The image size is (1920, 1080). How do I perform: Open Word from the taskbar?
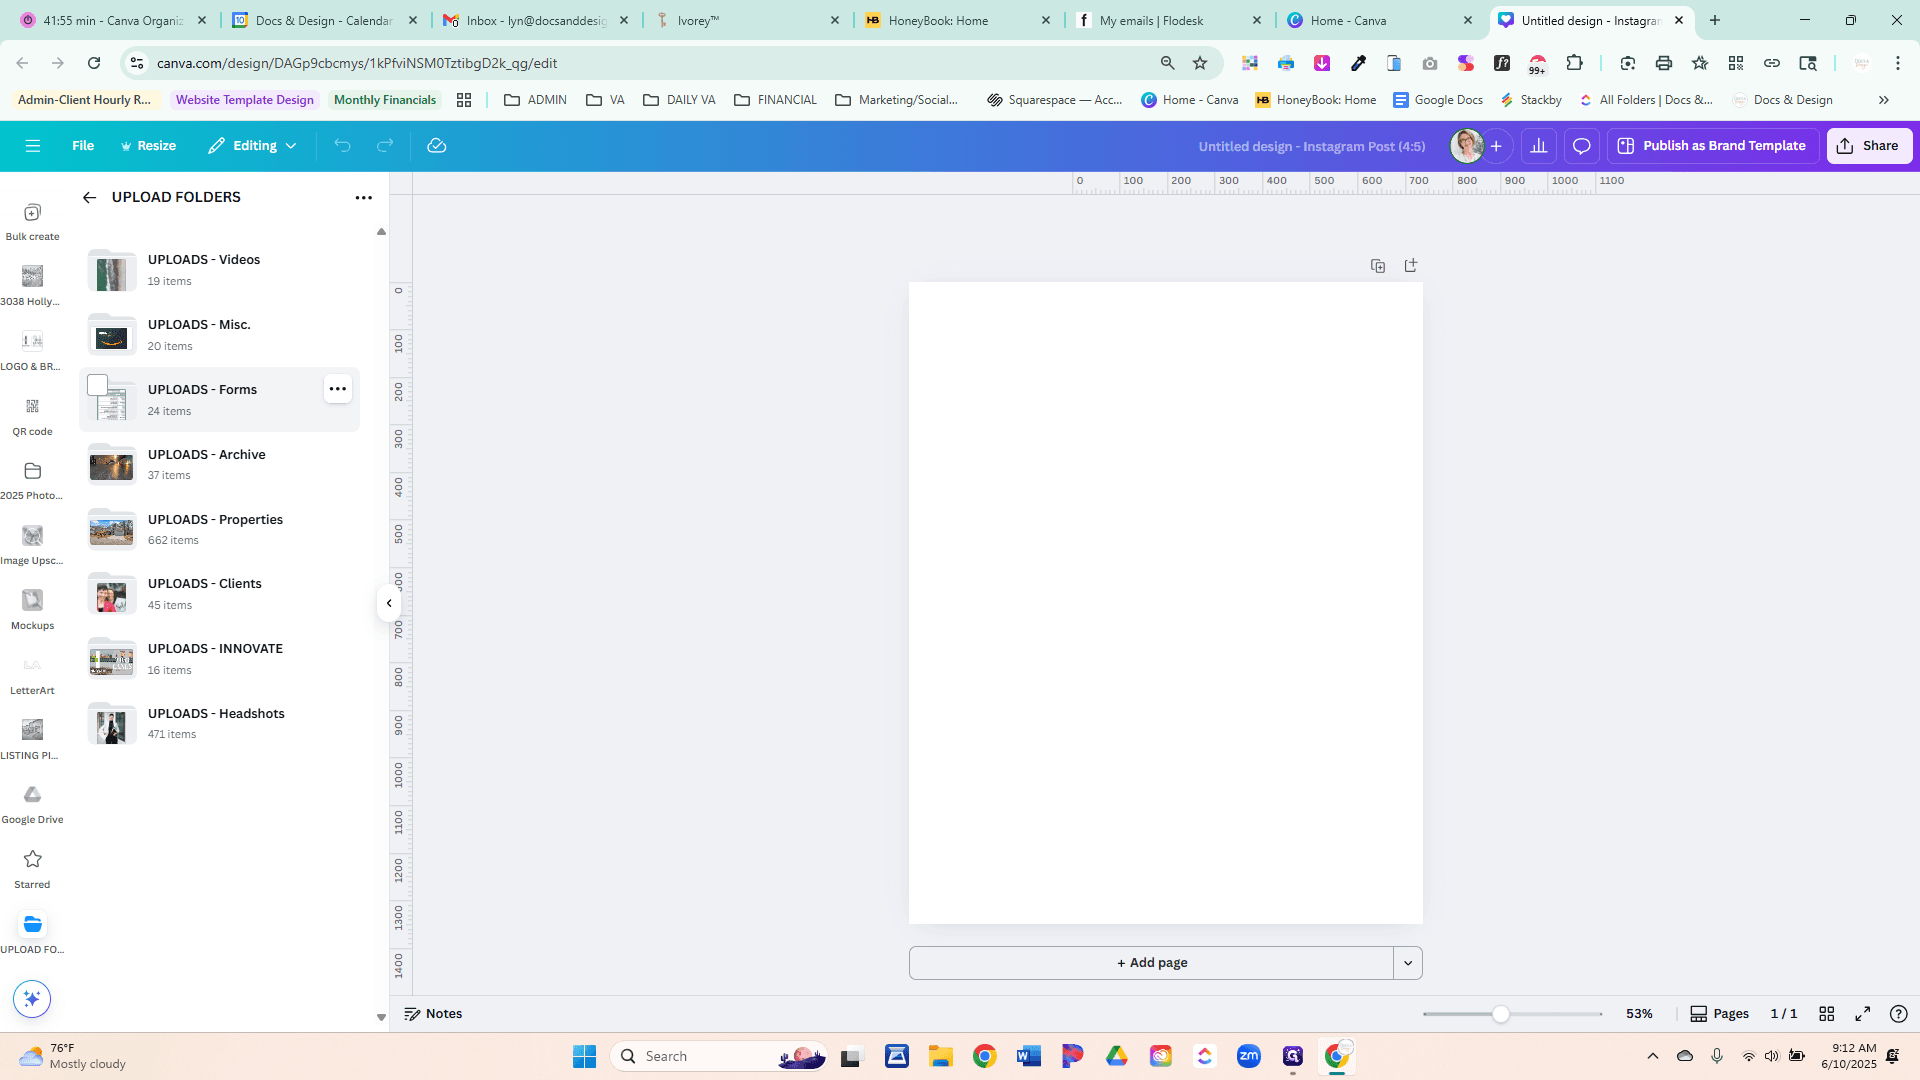click(1028, 1056)
